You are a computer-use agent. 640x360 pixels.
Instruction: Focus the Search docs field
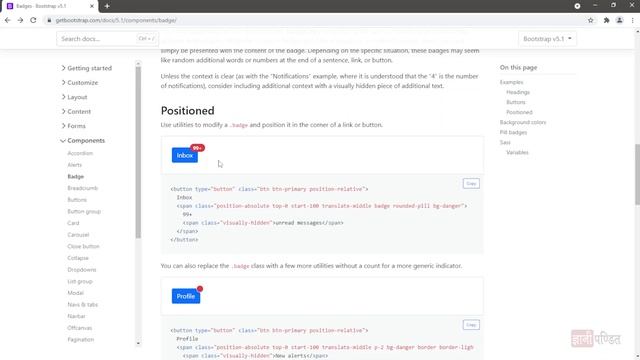[x=107, y=39]
